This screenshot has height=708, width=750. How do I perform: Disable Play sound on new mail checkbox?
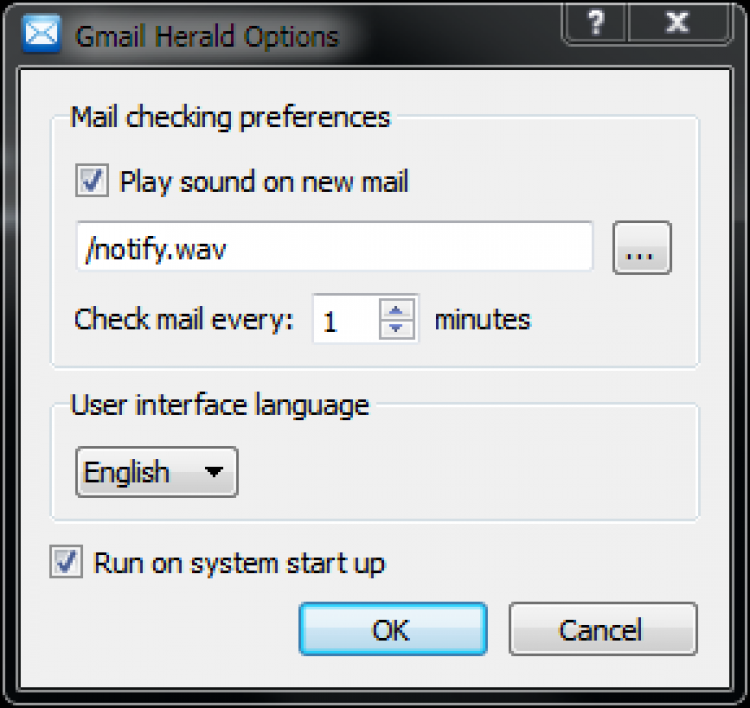[92, 182]
